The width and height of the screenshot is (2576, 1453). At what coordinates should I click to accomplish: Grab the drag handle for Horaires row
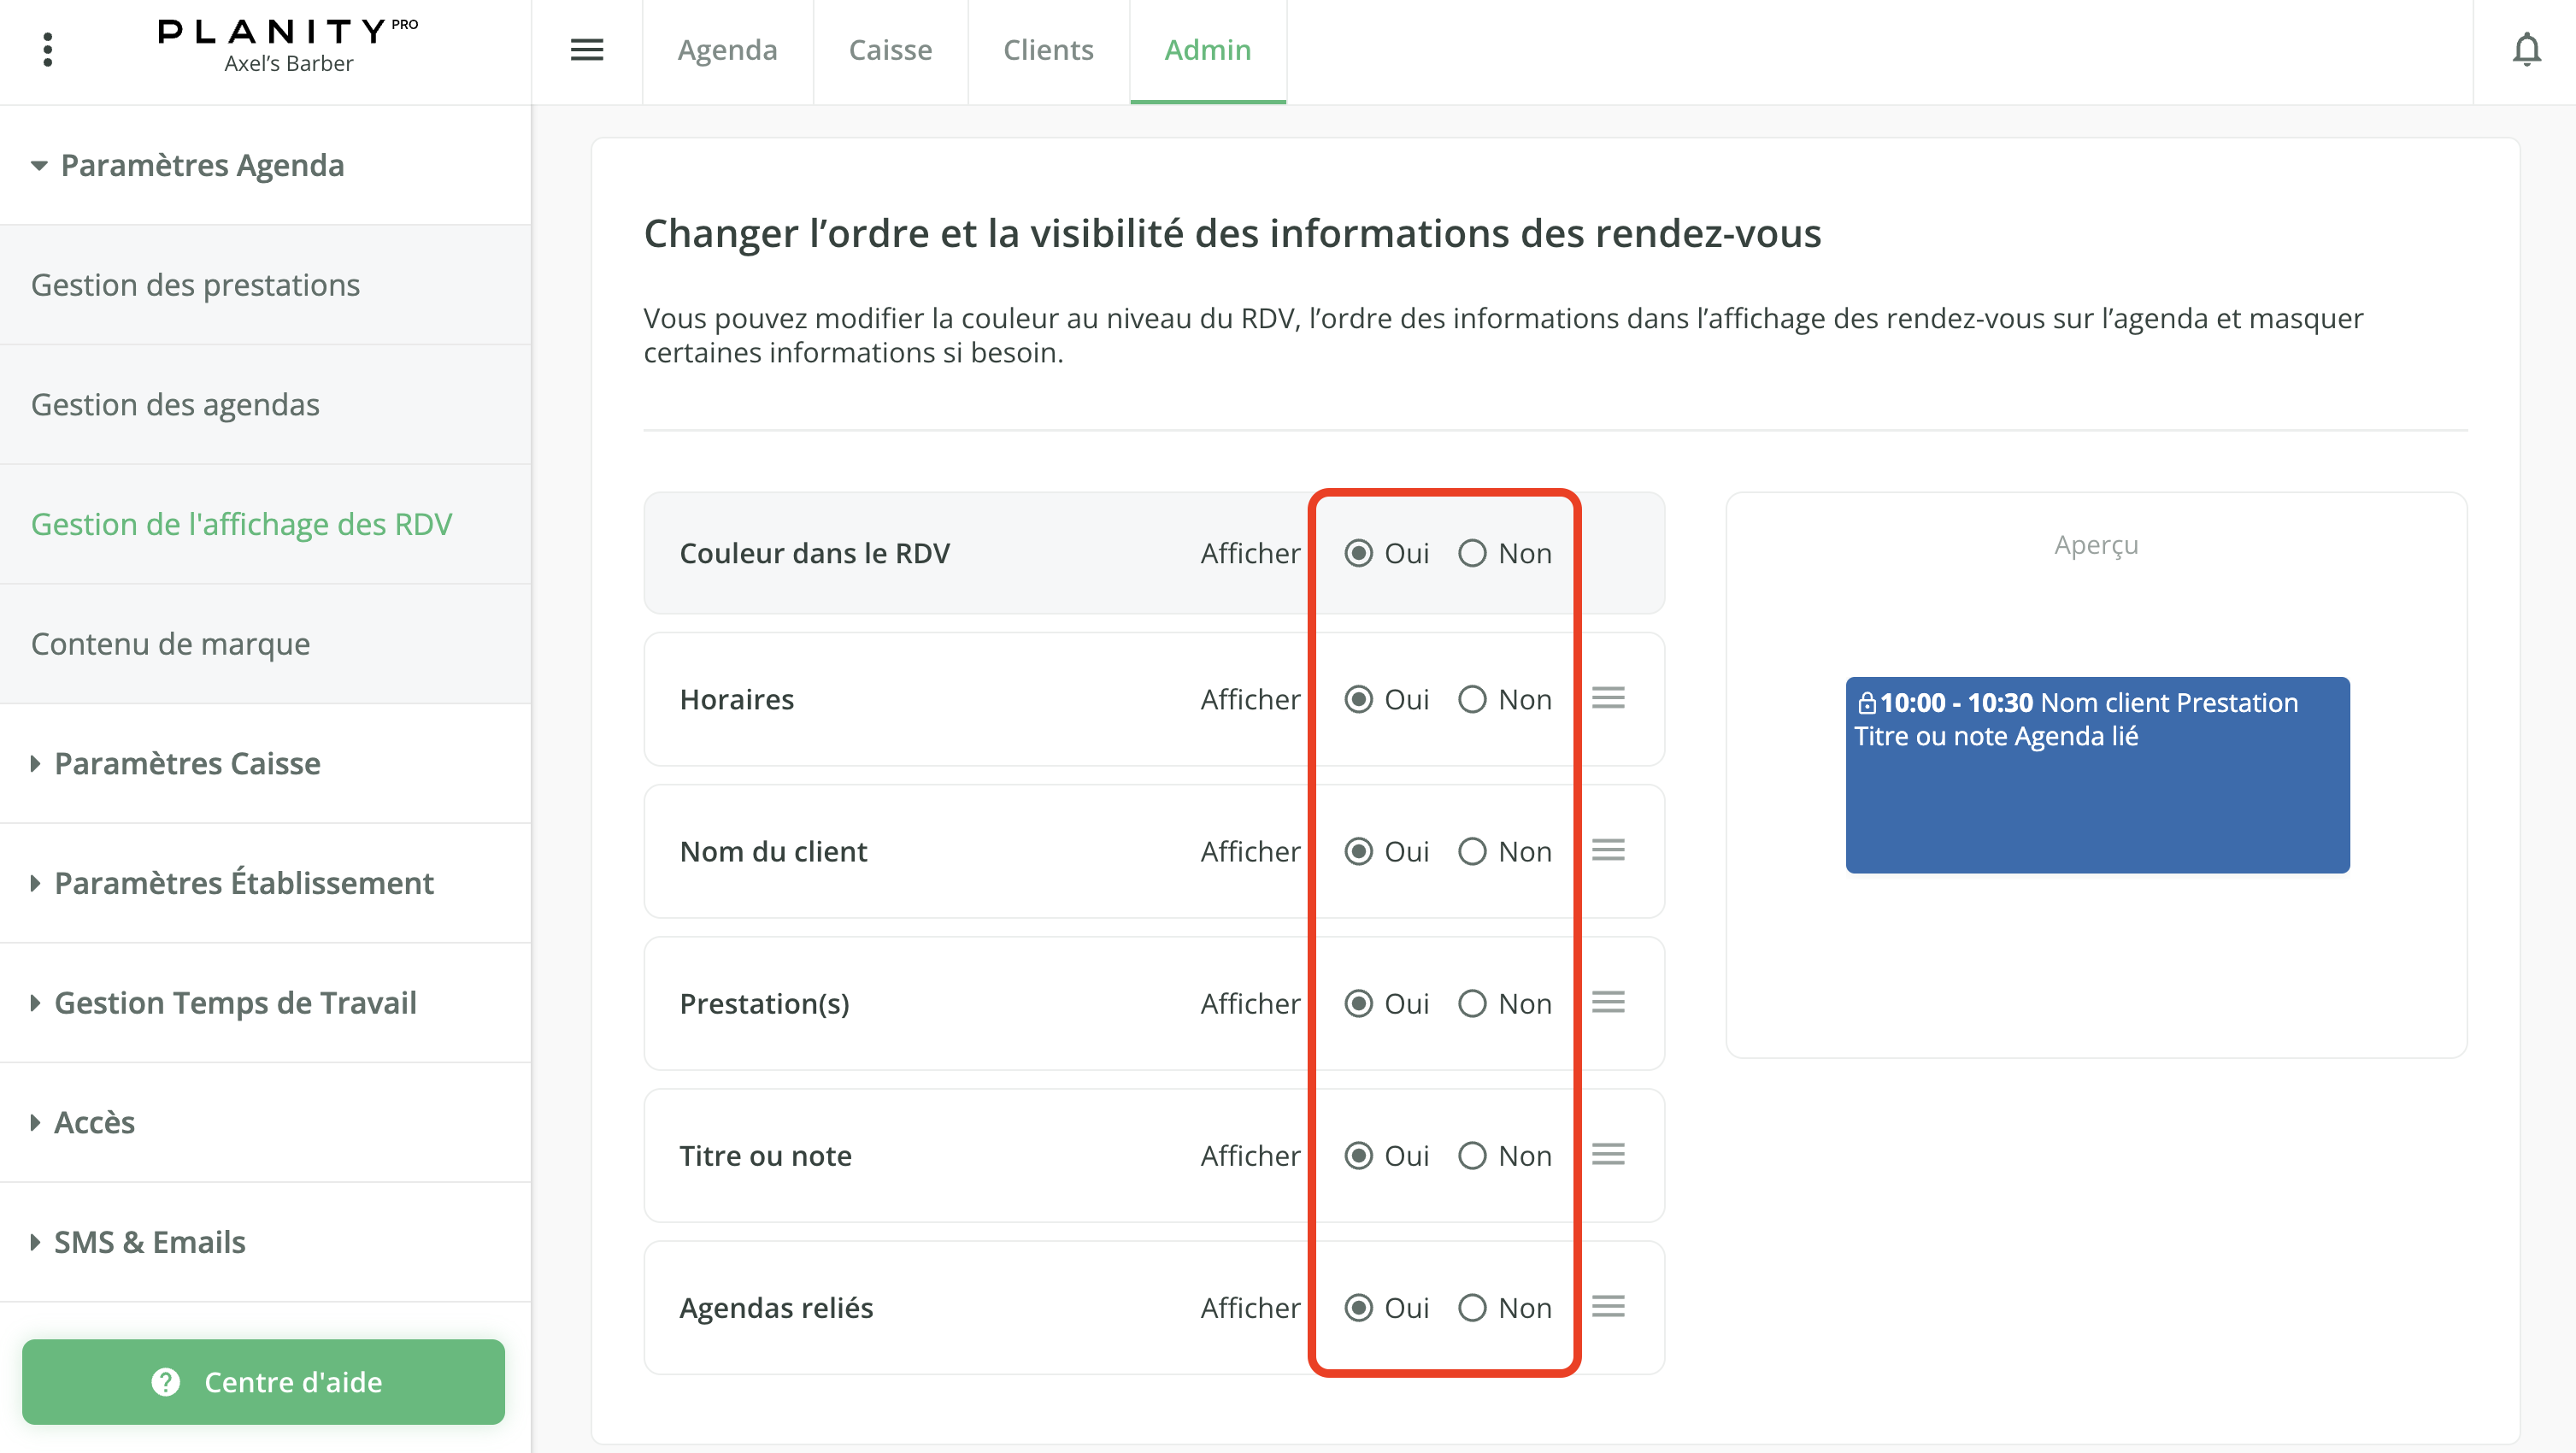pos(1608,698)
